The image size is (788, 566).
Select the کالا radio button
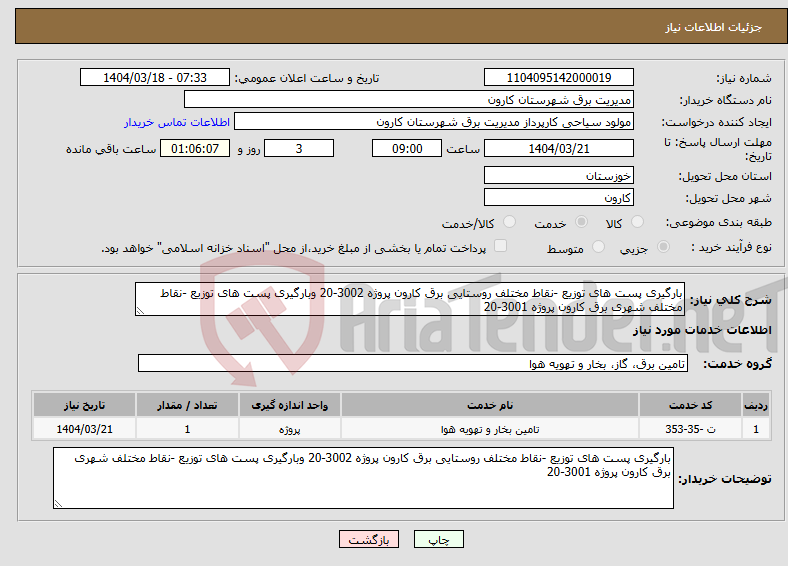tap(637, 222)
